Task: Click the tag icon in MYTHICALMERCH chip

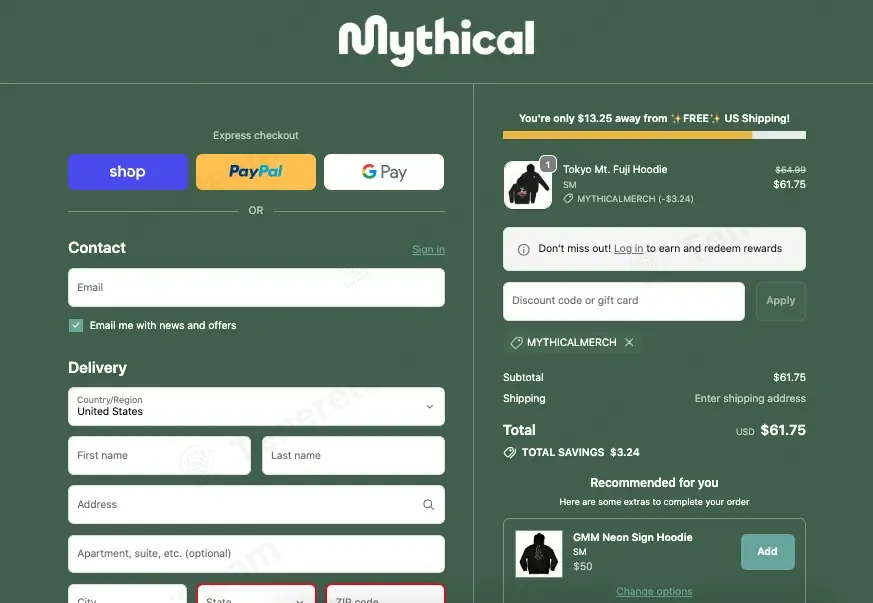Action: pyautogui.click(x=516, y=342)
